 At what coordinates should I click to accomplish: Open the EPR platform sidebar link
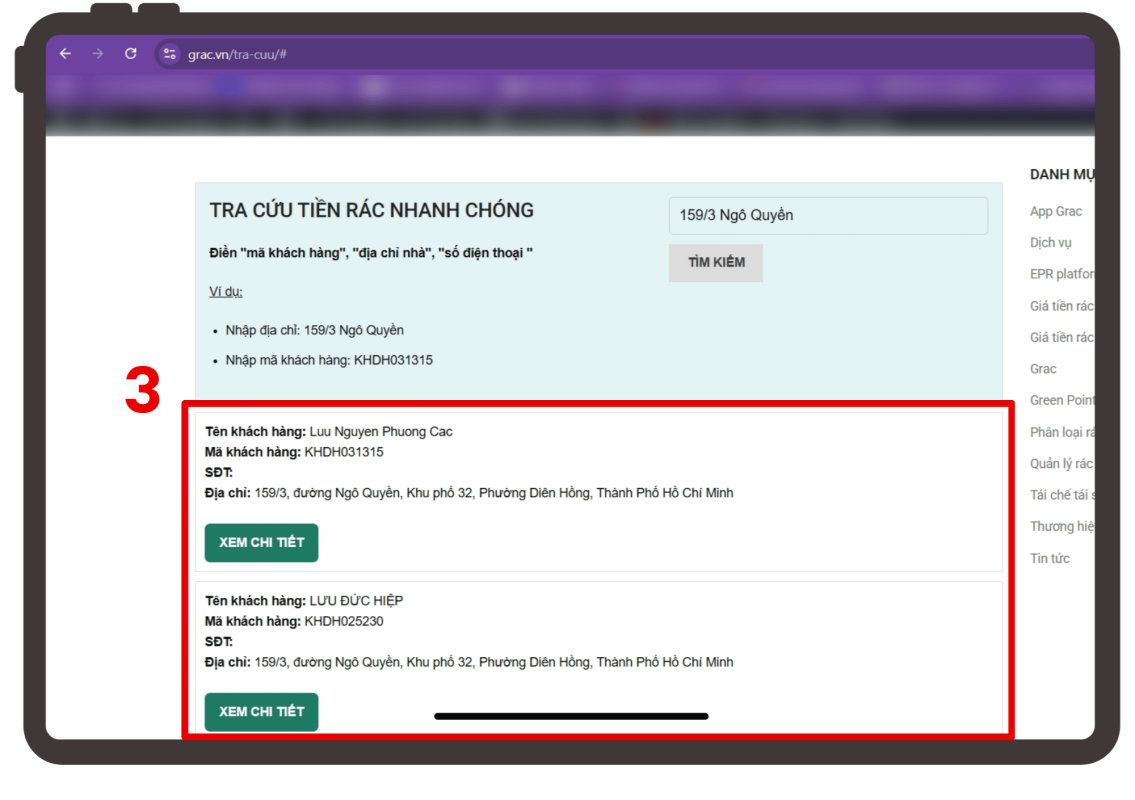1062,274
